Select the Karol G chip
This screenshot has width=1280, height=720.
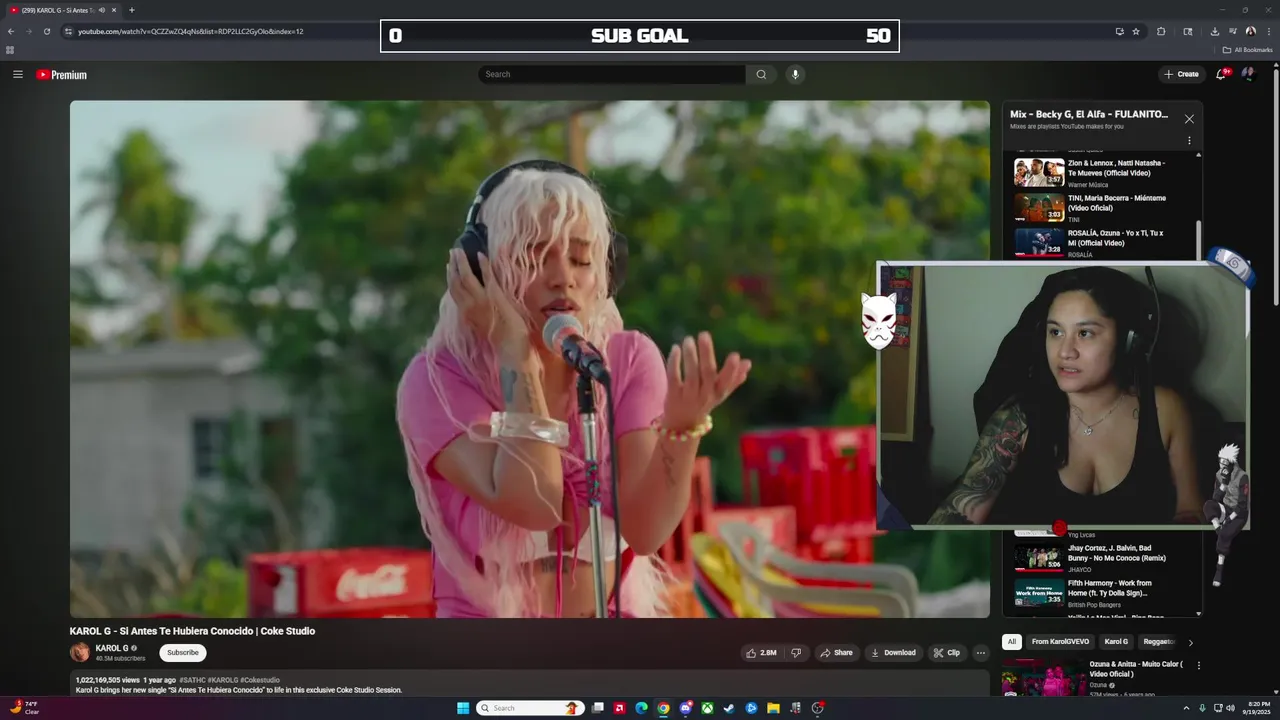point(1116,642)
